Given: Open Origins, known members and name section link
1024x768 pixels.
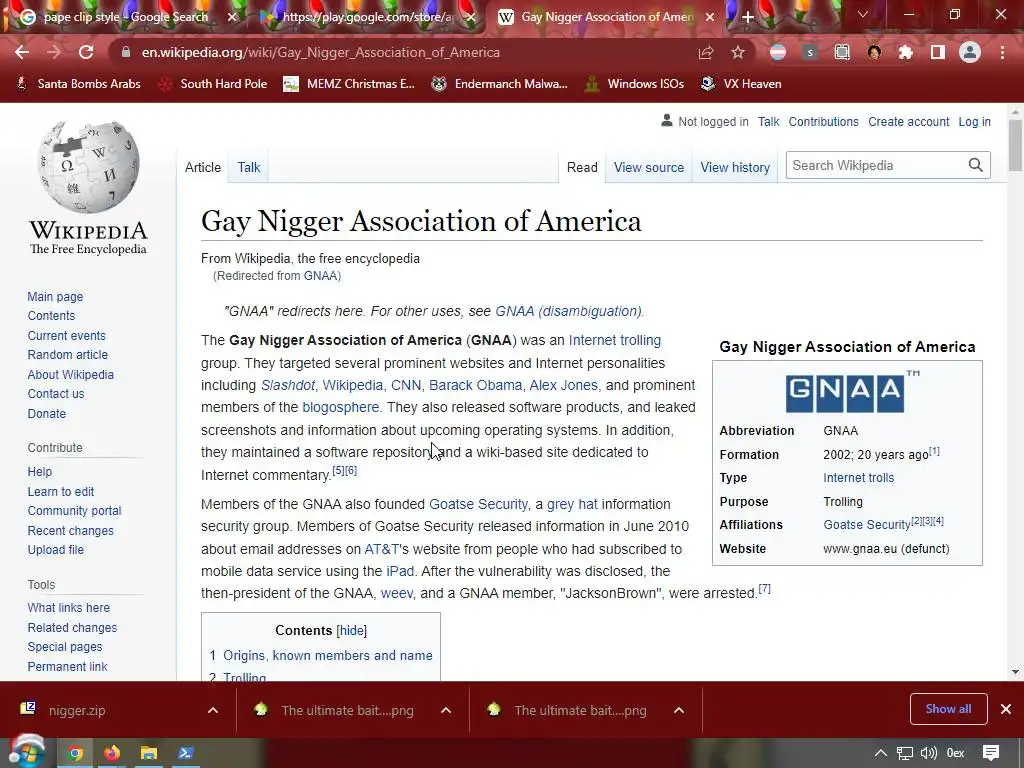Looking at the screenshot, I should point(328,655).
